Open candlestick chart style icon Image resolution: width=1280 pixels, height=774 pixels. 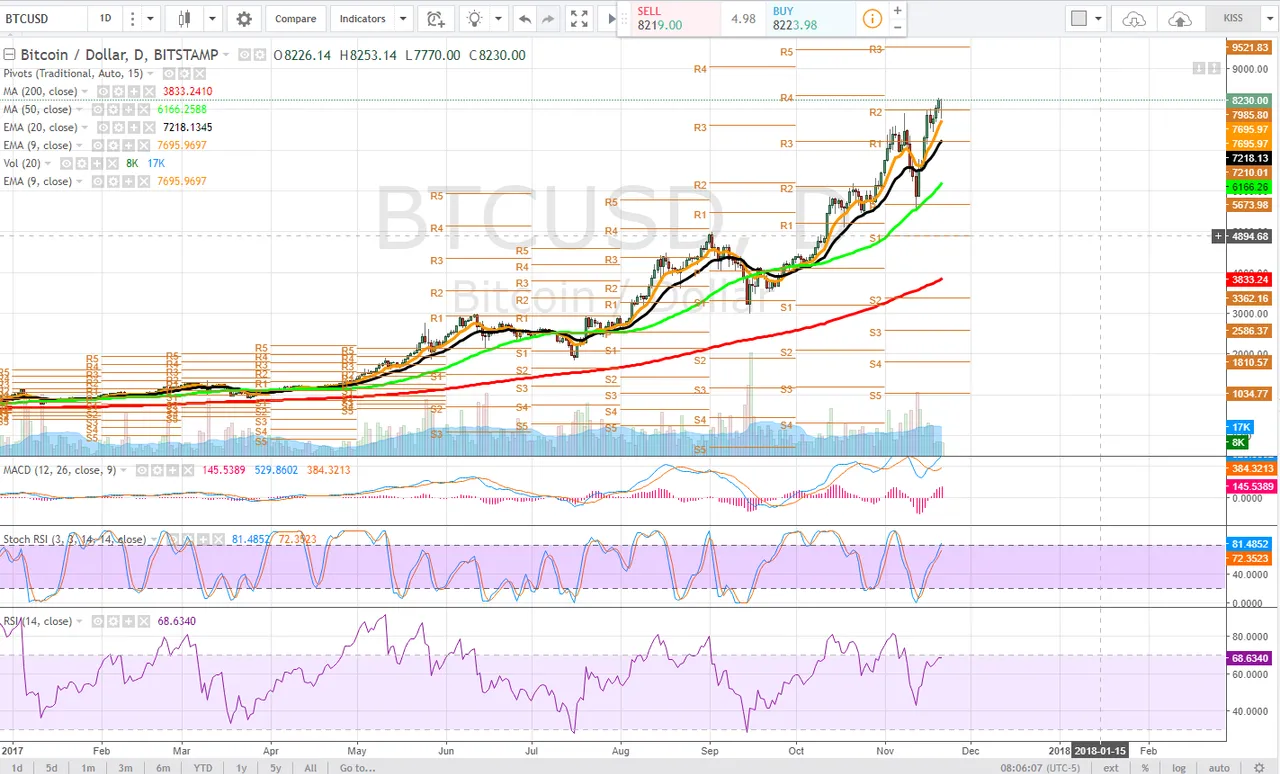click(x=183, y=19)
